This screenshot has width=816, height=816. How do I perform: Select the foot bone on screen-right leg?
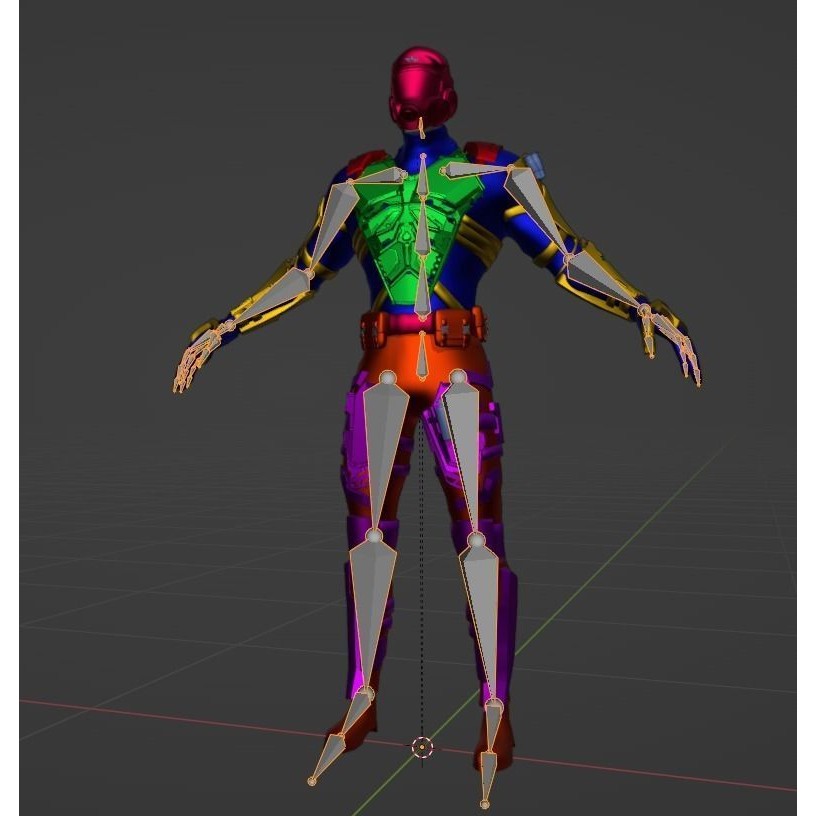pyautogui.click(x=491, y=729)
